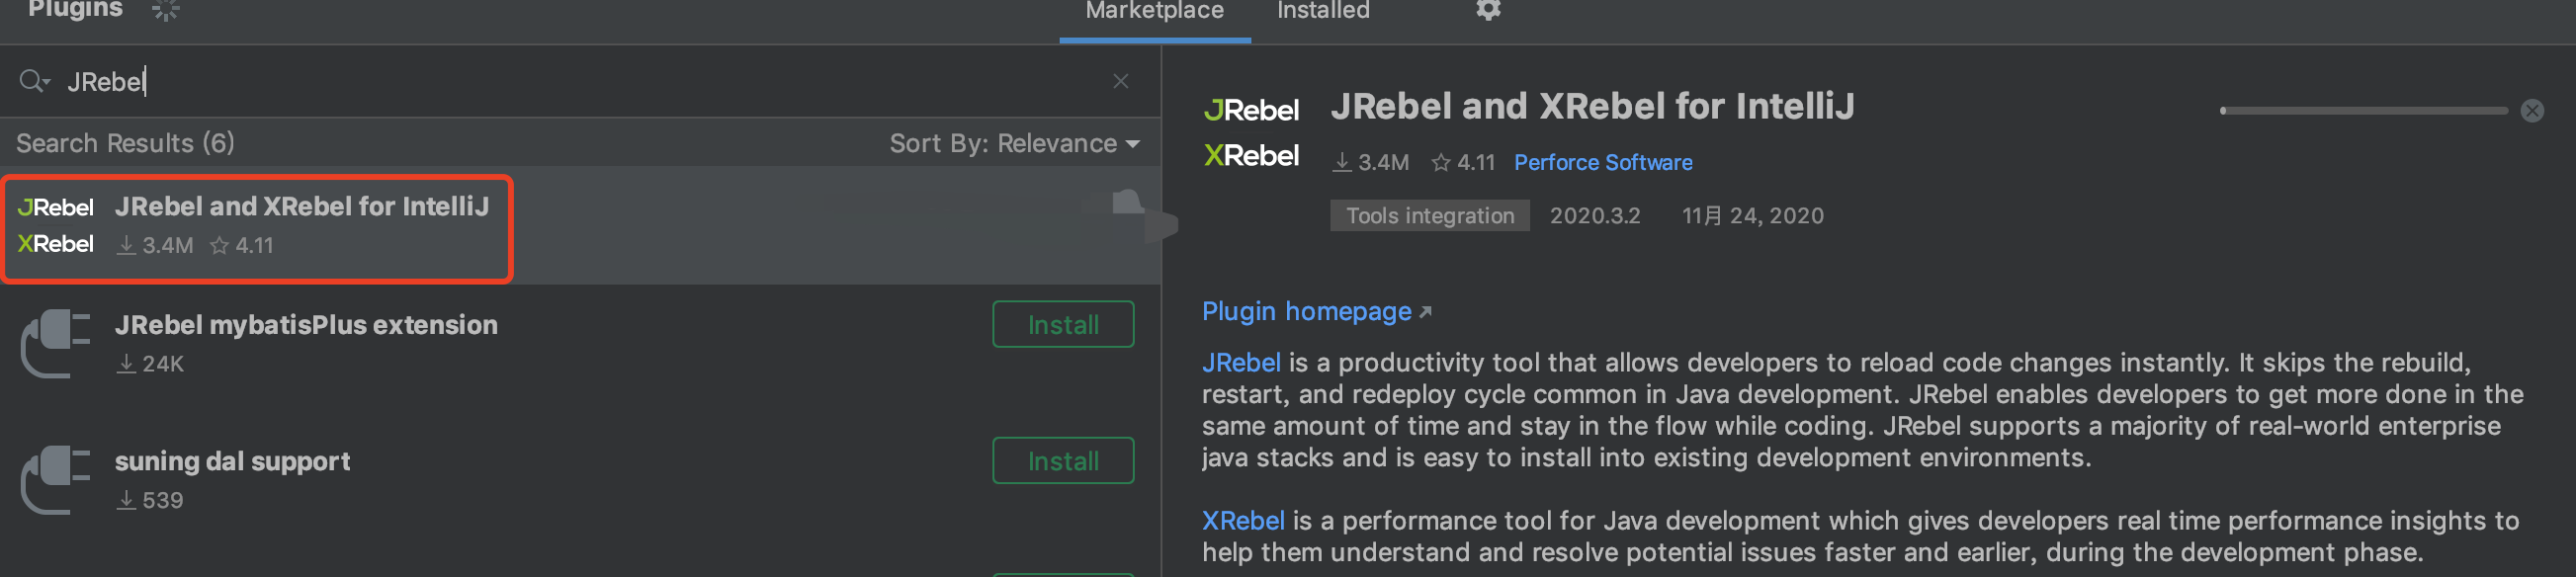This screenshot has height=577, width=2576.
Task: Open search options via magnifier dropdown arrow
Action: [x=46, y=81]
